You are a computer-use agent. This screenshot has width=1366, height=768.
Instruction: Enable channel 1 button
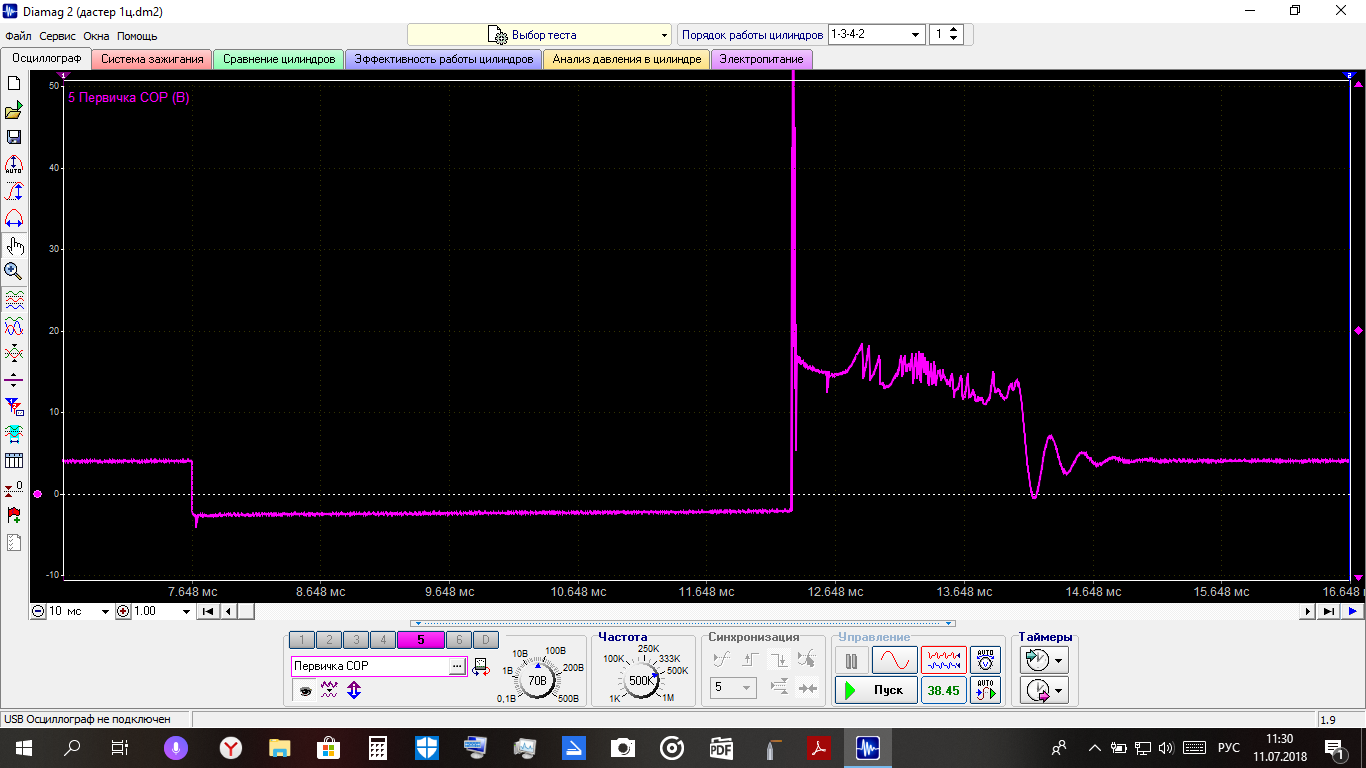[x=302, y=640]
